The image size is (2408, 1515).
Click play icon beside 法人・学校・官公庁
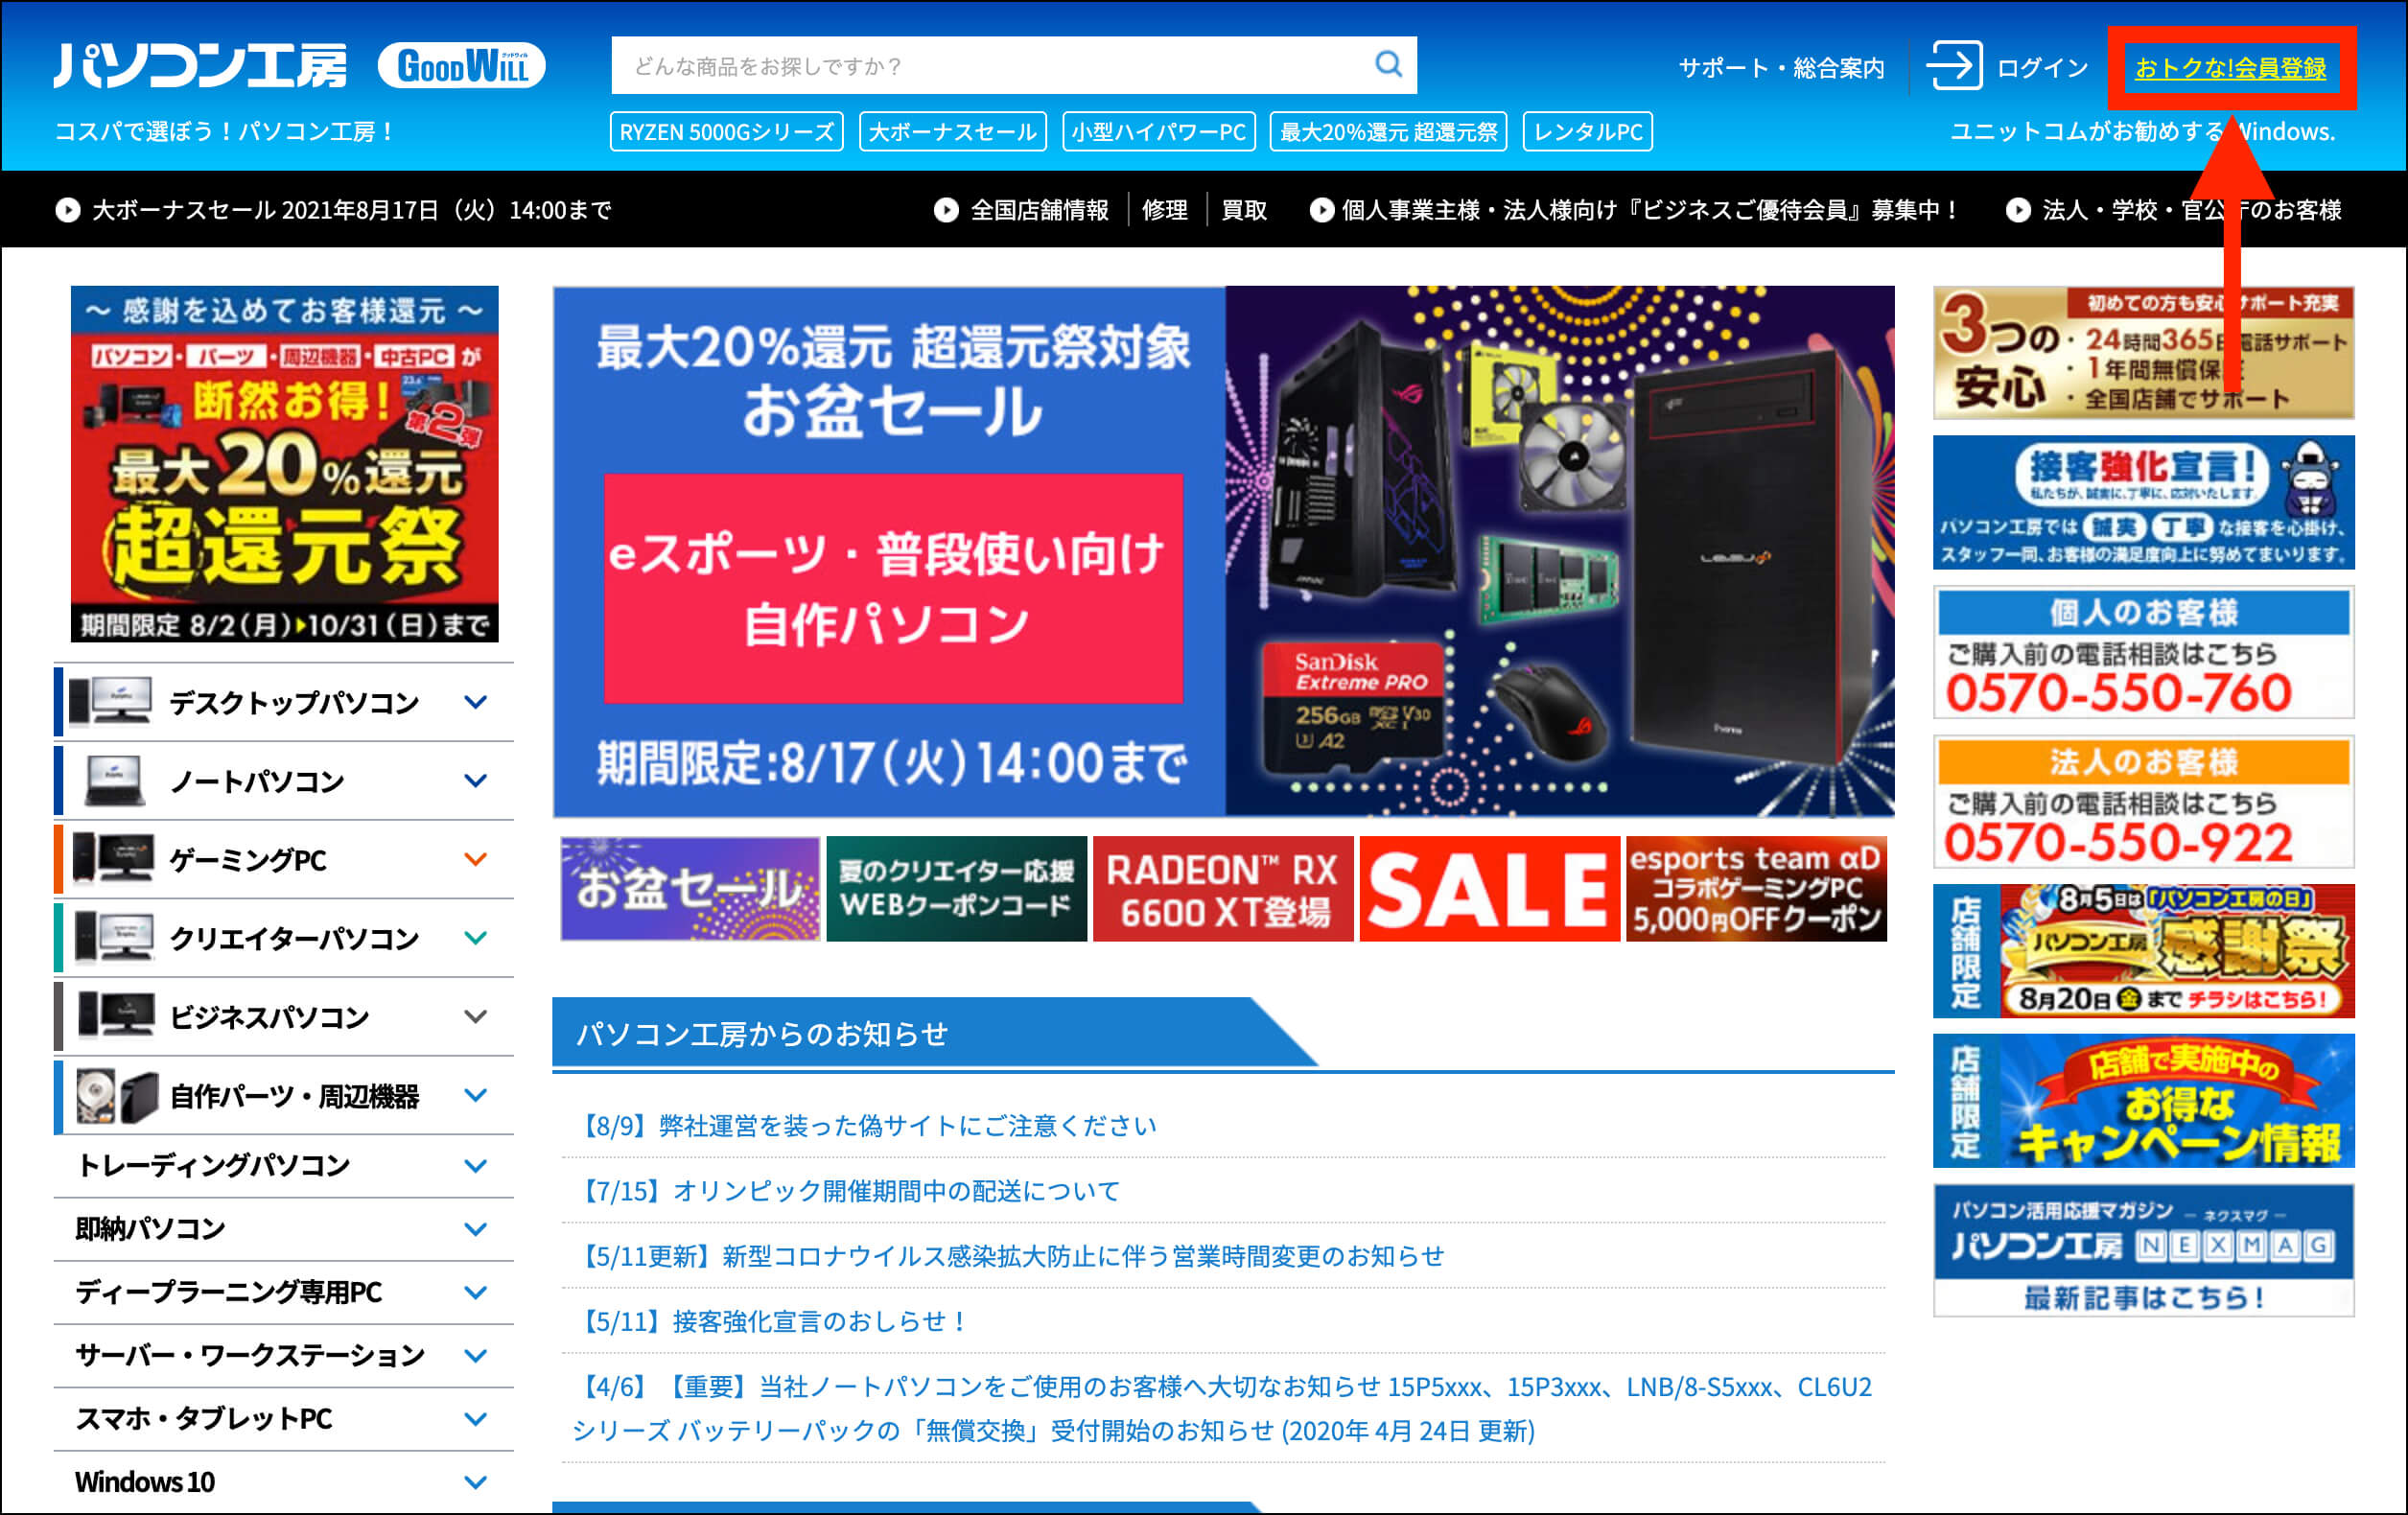(x=2018, y=210)
